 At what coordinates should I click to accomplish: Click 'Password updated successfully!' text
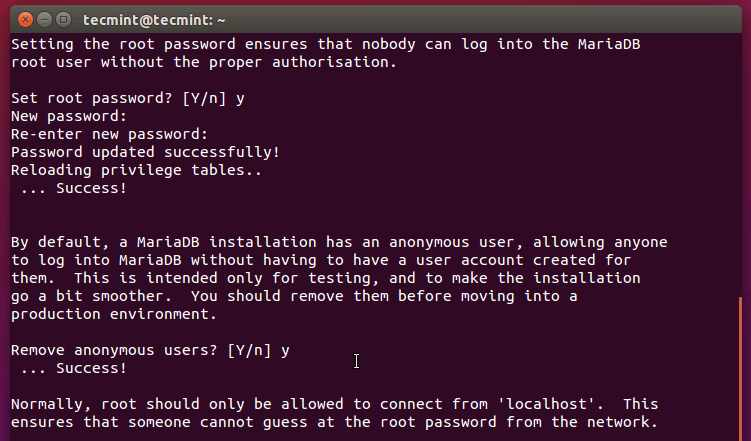pos(145,152)
